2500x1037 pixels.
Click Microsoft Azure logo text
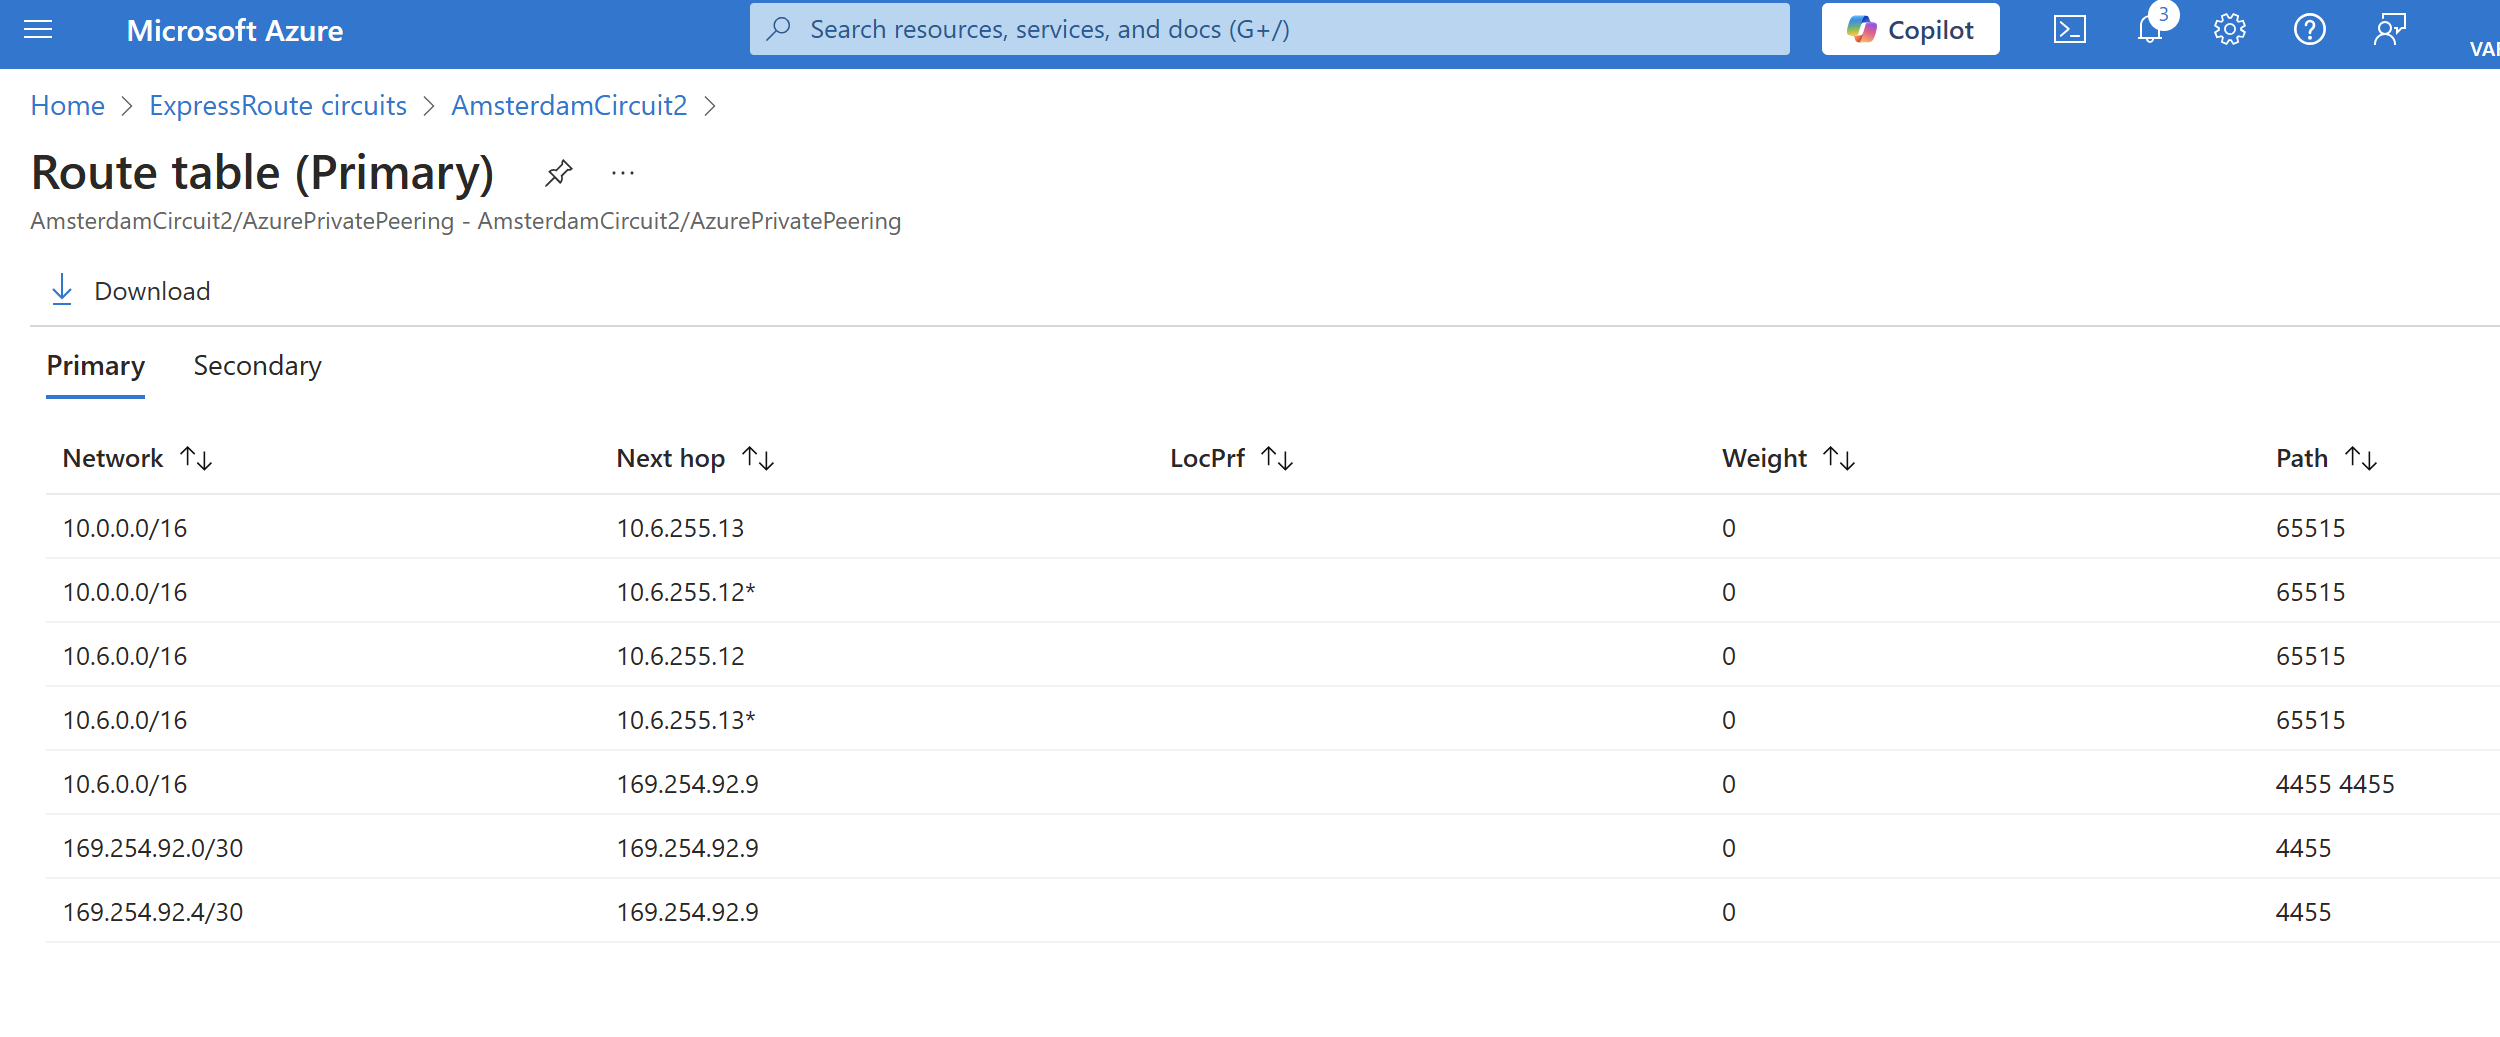point(235,31)
